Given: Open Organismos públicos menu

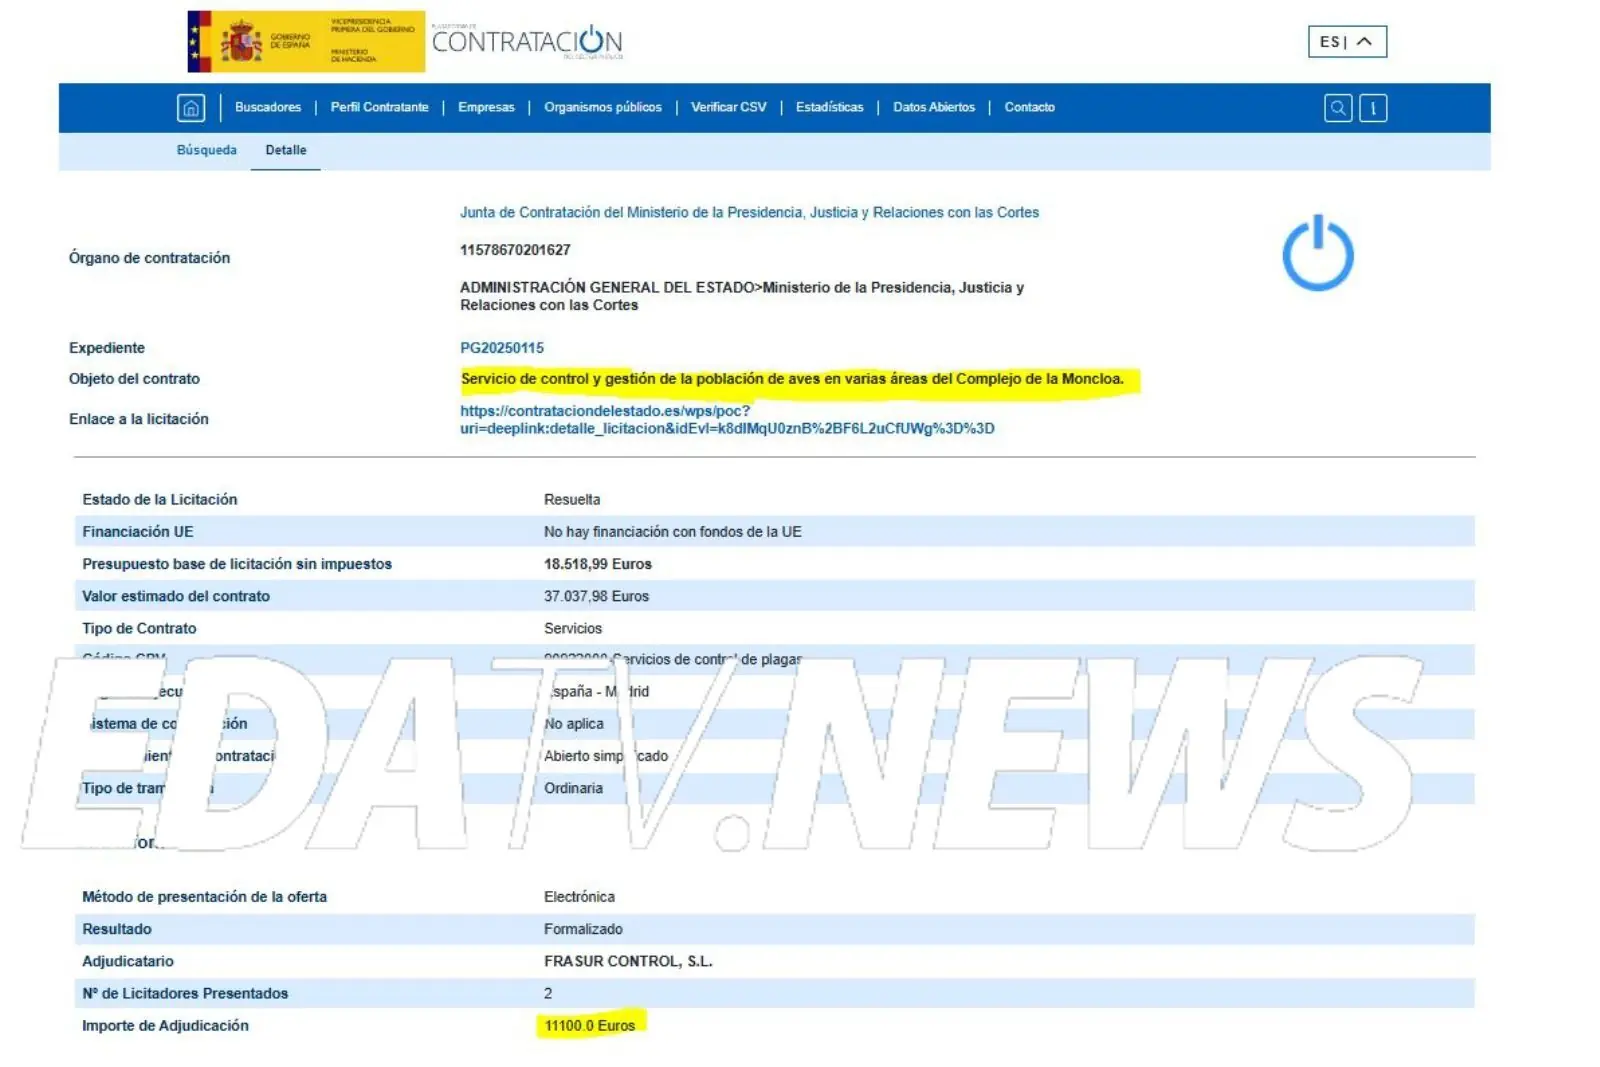Looking at the screenshot, I should 602,108.
